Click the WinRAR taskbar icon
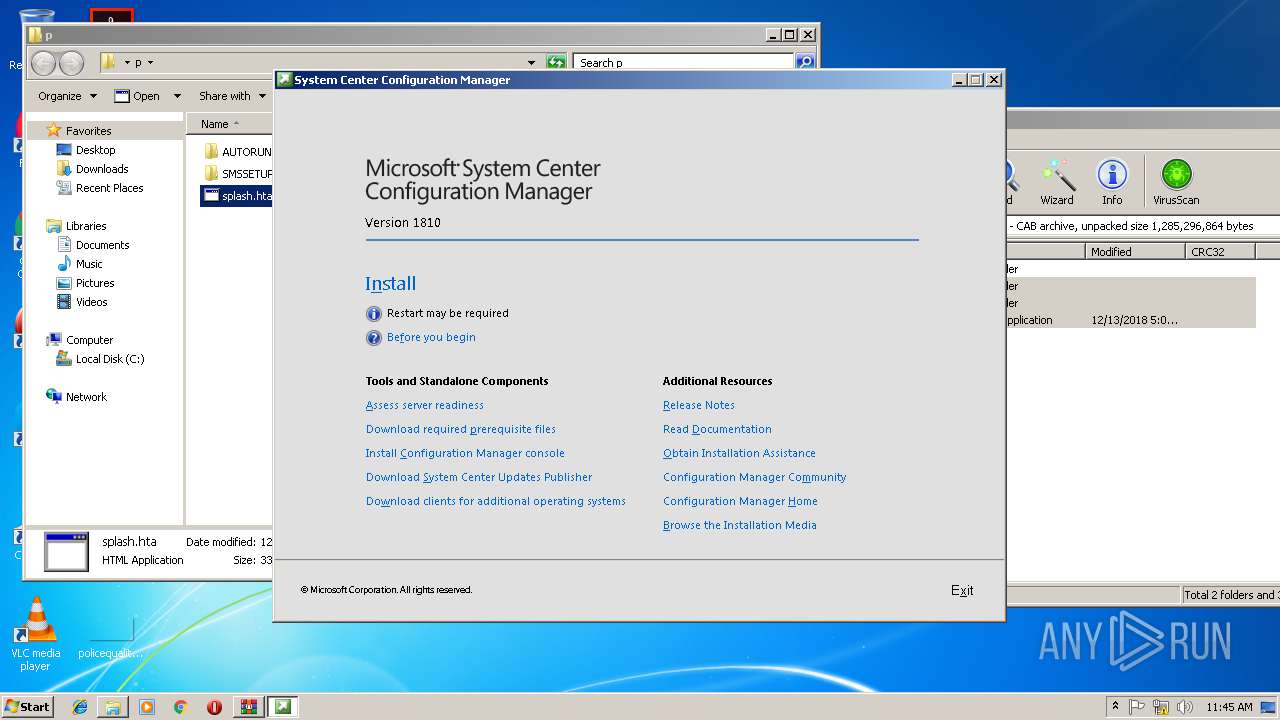 (248, 707)
